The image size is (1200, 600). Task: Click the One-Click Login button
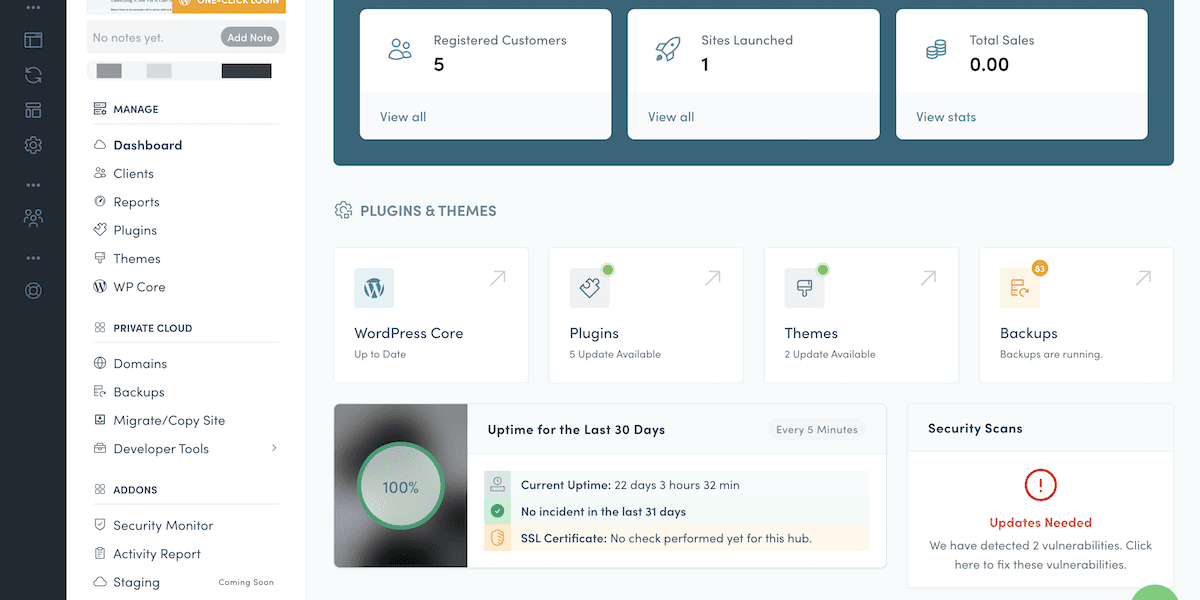[x=229, y=5]
